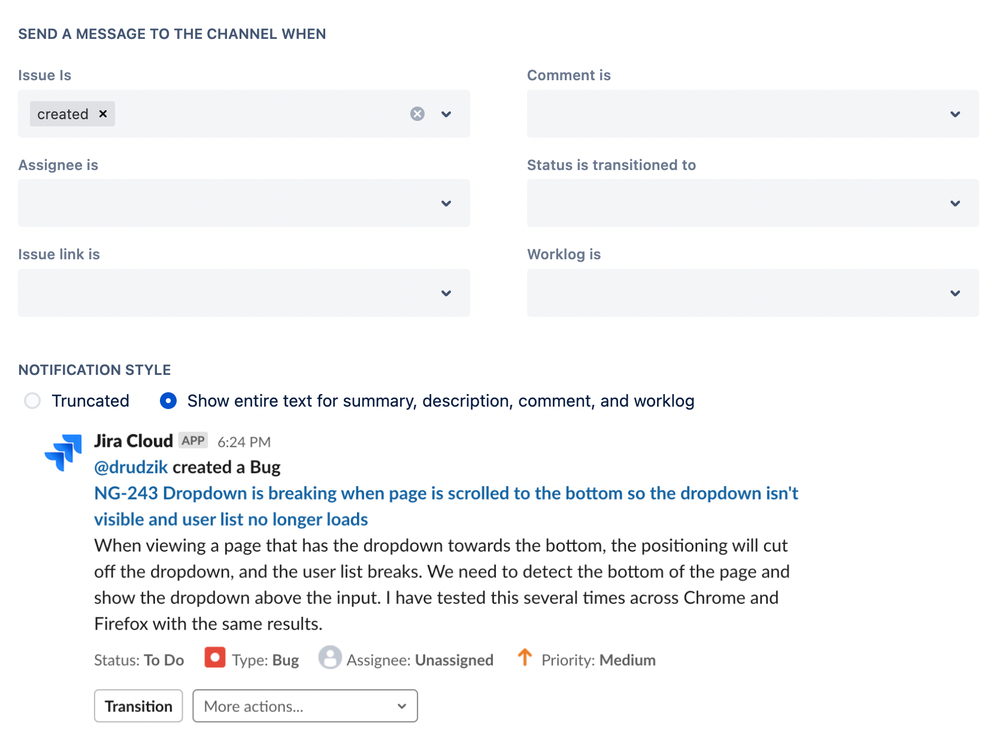Open the Assignee is dropdown

tap(244, 203)
